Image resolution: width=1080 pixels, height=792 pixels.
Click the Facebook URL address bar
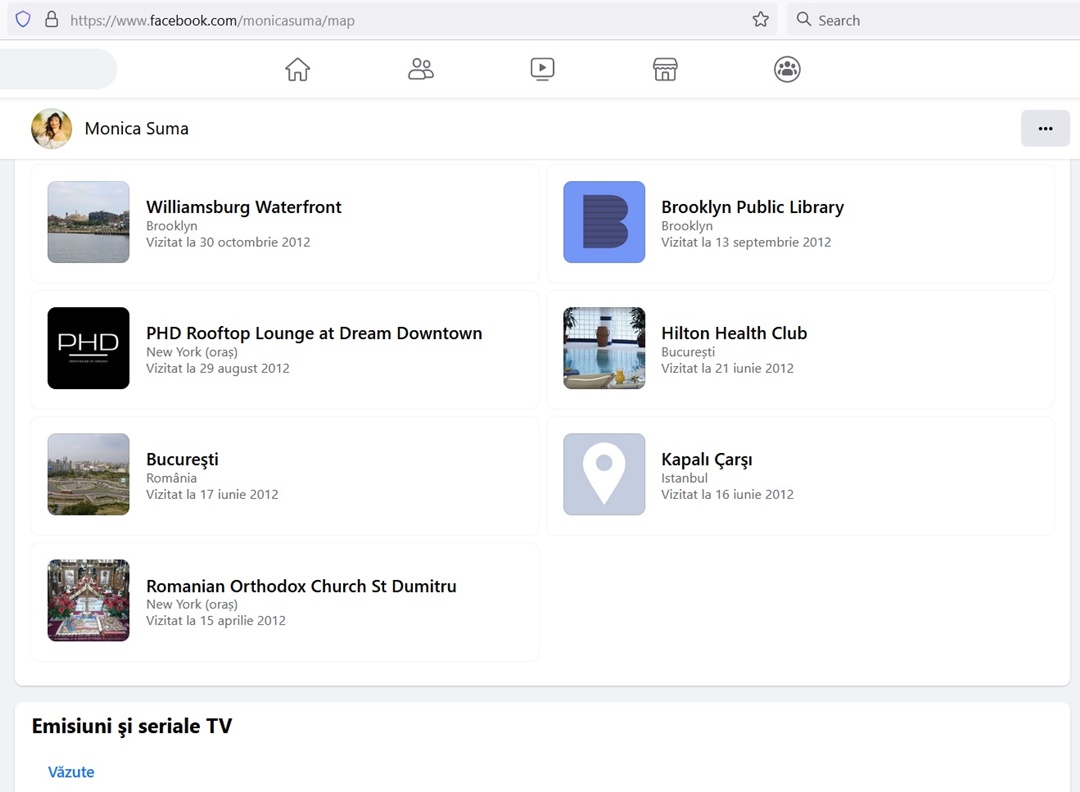[400, 20]
